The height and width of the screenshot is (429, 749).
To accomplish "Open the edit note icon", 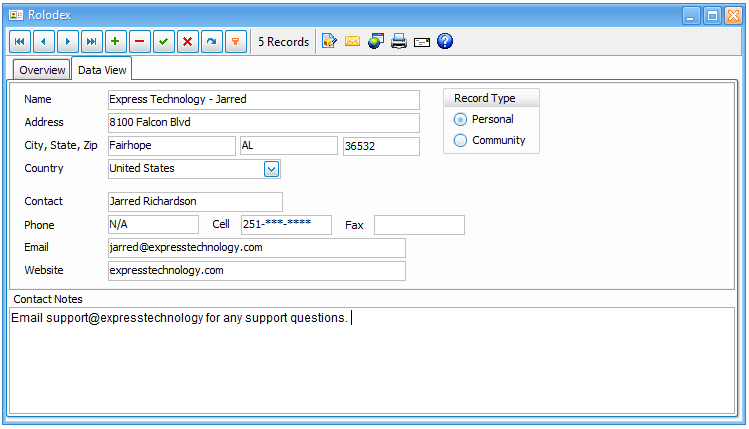I will click(x=329, y=42).
